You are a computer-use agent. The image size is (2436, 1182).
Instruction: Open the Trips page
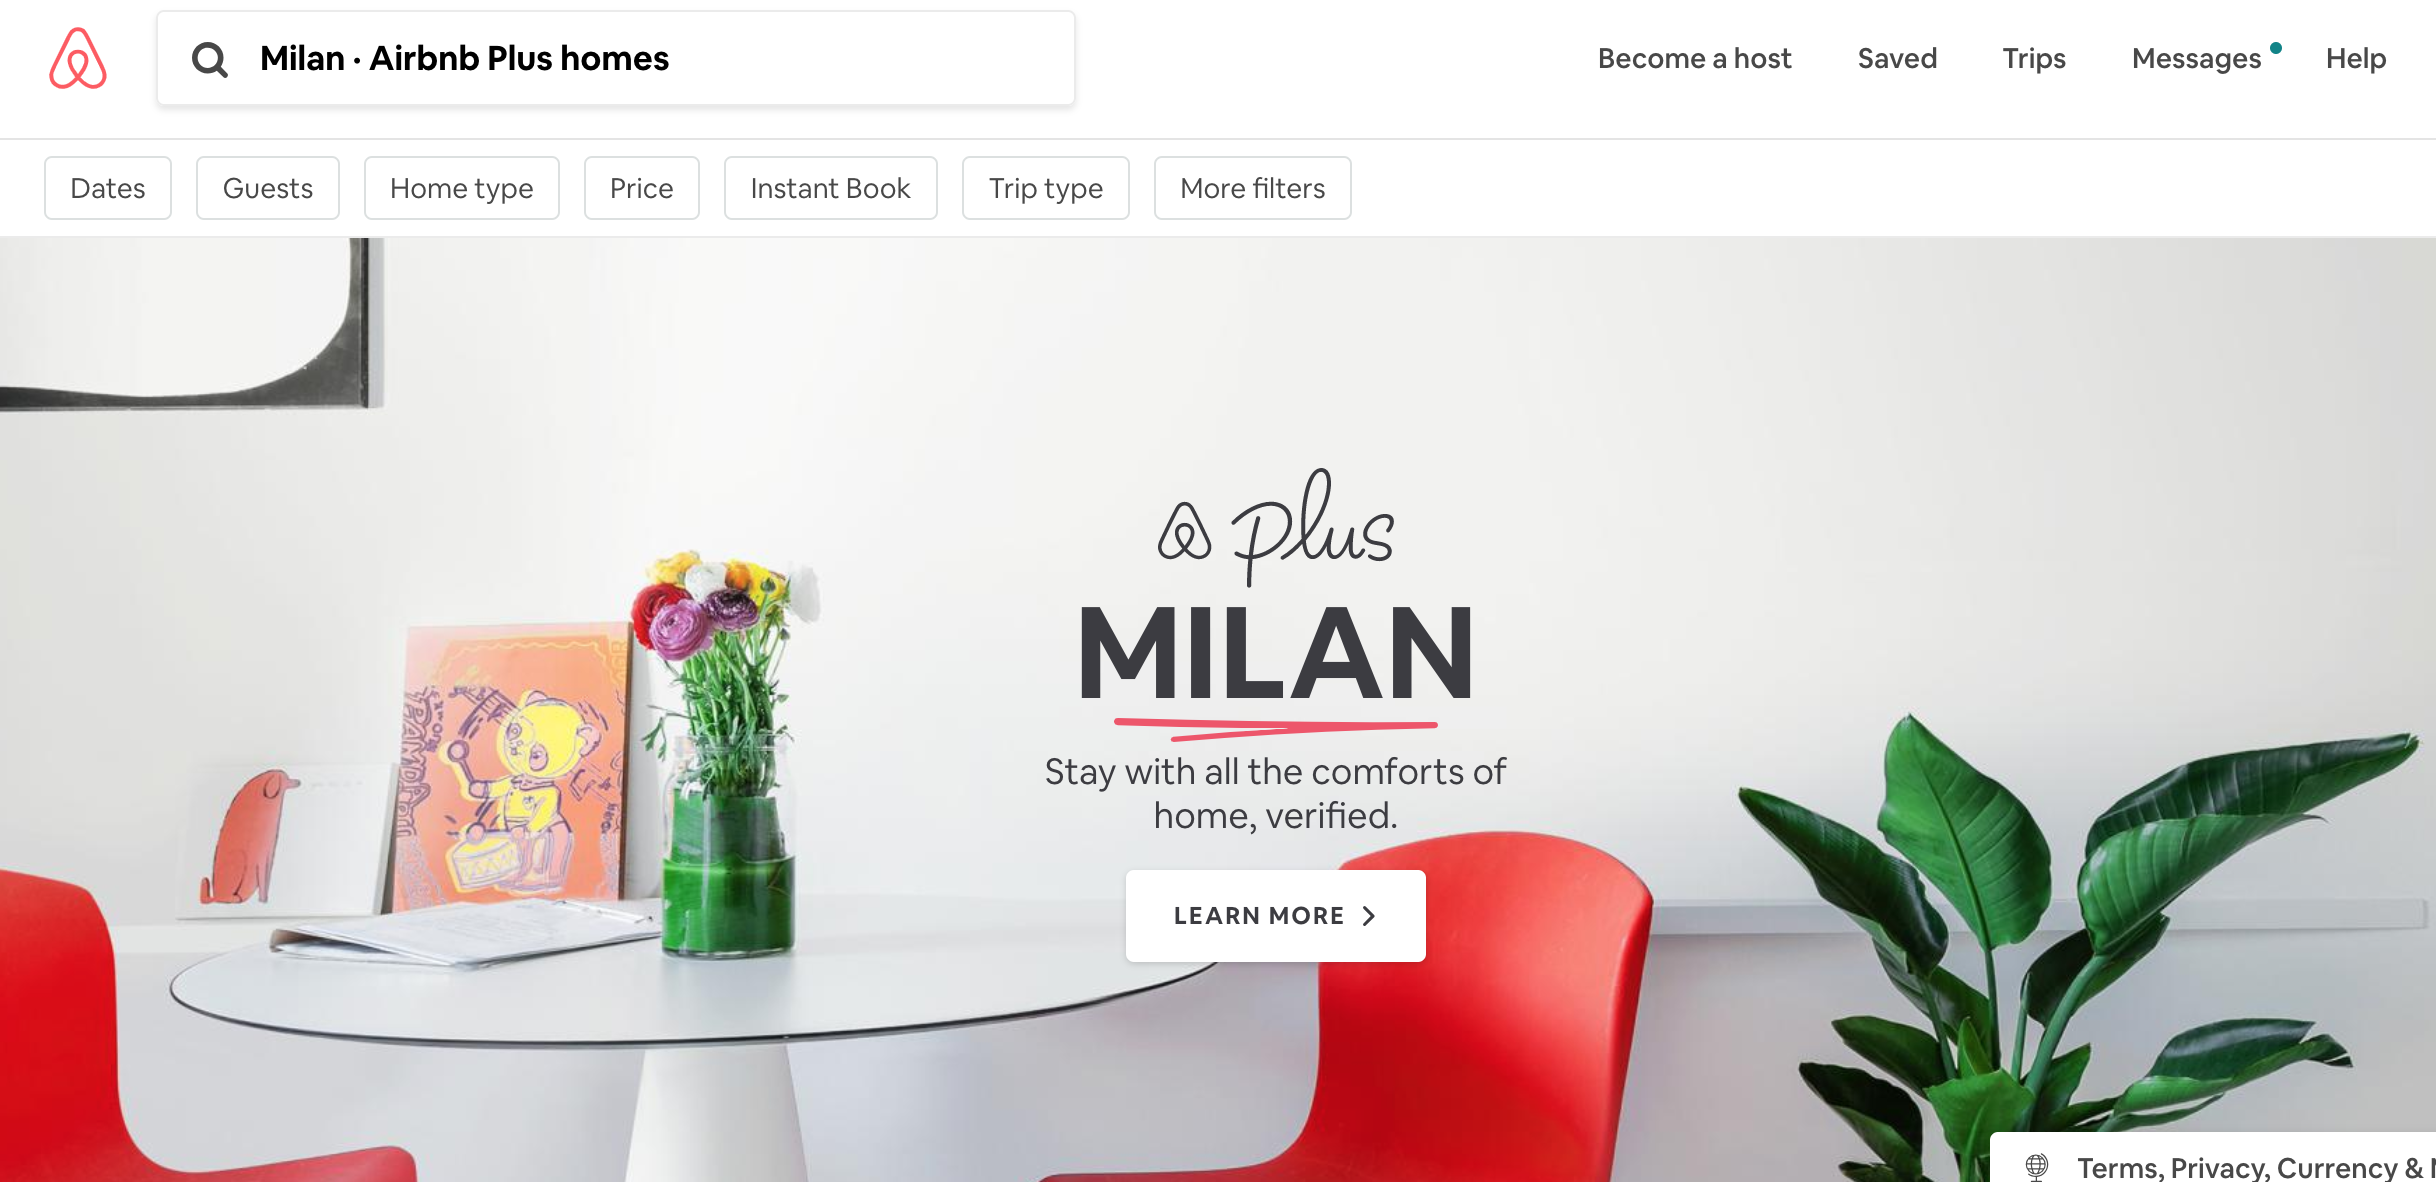(2034, 58)
